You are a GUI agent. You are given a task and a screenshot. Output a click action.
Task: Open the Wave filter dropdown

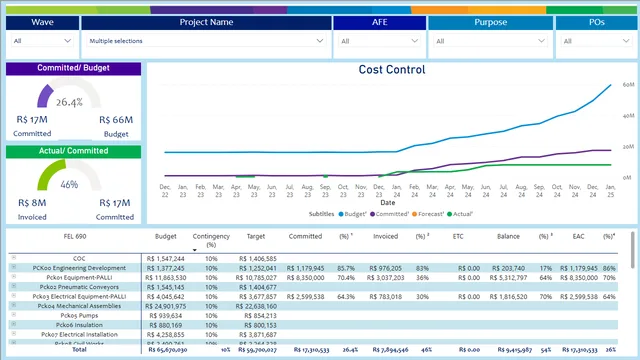[x=42, y=41]
